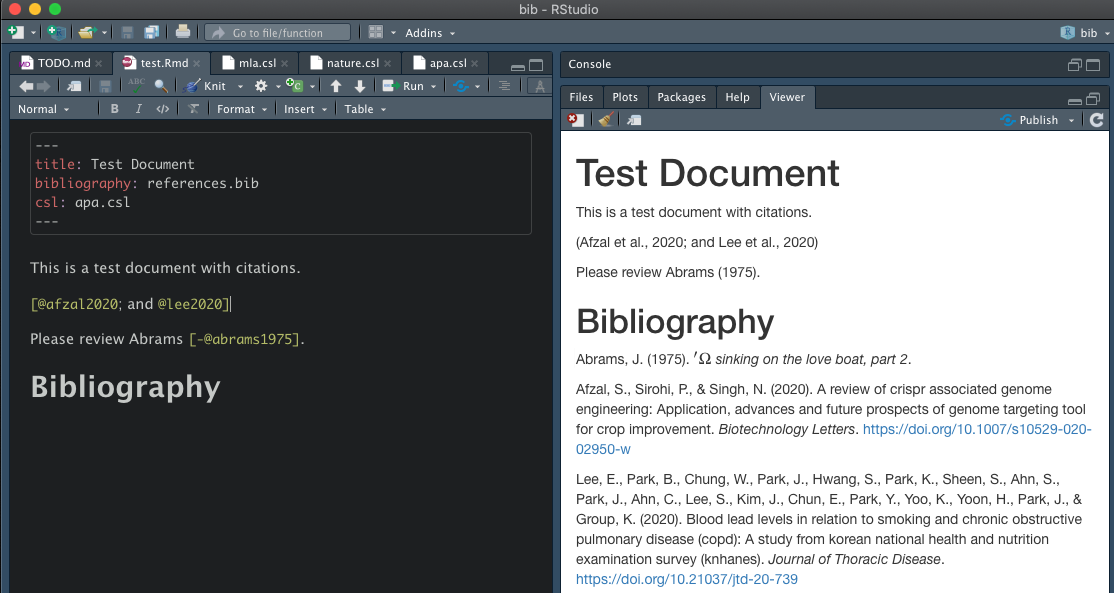Show Viewer content in new window
Screen dimensions: 1114x593
[634, 120]
